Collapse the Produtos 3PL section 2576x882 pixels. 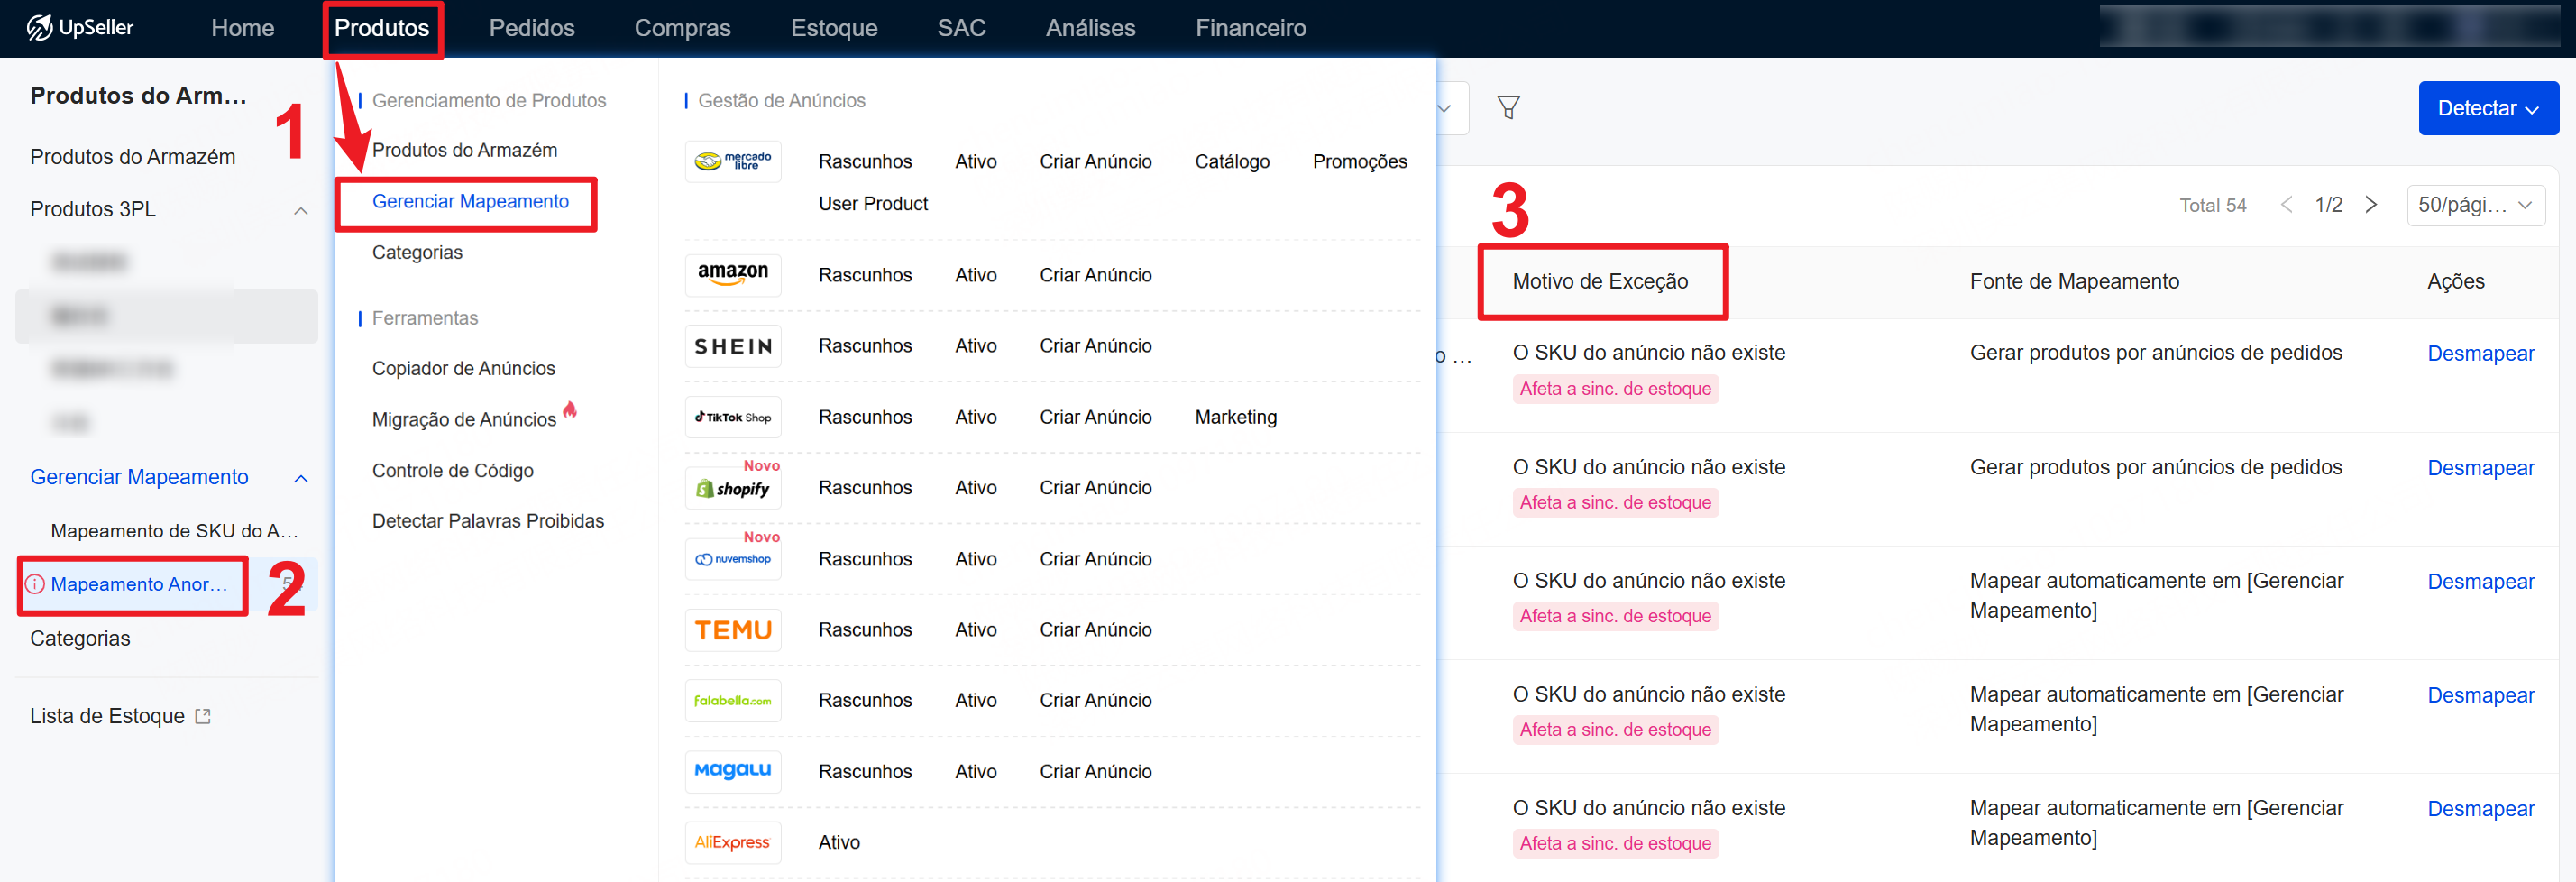[x=300, y=210]
